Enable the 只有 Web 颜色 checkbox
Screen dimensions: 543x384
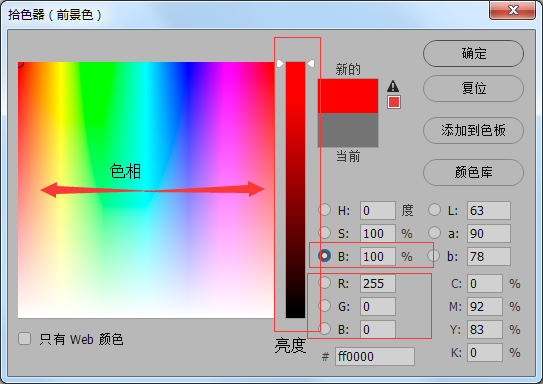[x=24, y=339]
